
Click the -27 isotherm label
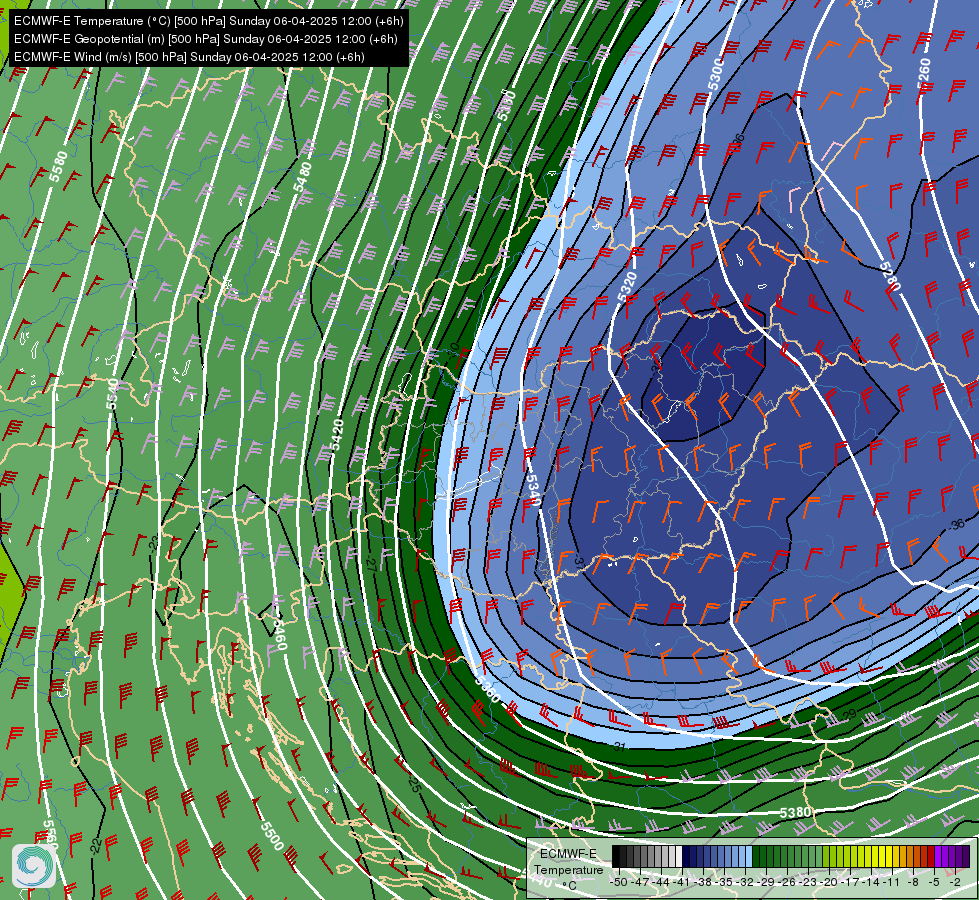tap(370, 564)
